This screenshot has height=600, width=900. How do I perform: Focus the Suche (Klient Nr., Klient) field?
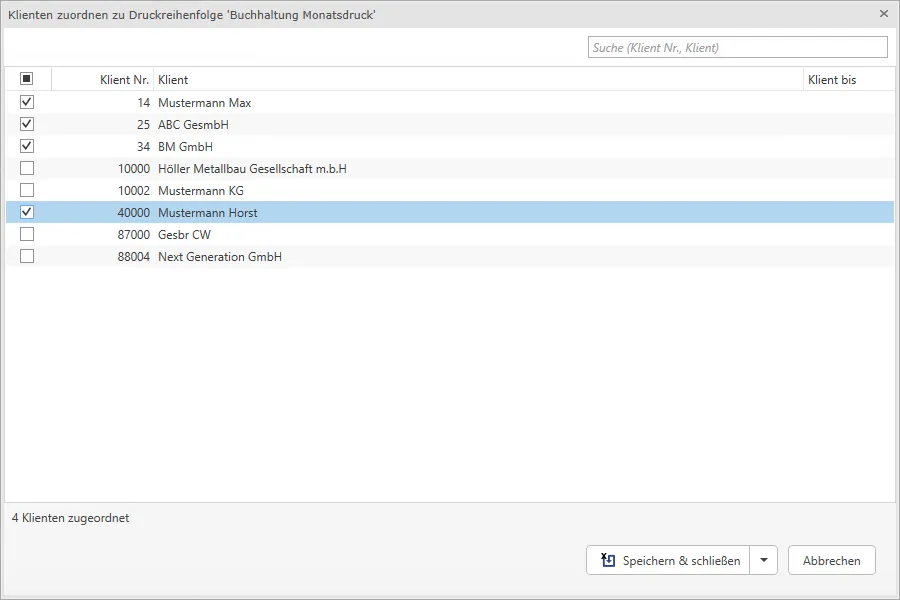[738, 48]
